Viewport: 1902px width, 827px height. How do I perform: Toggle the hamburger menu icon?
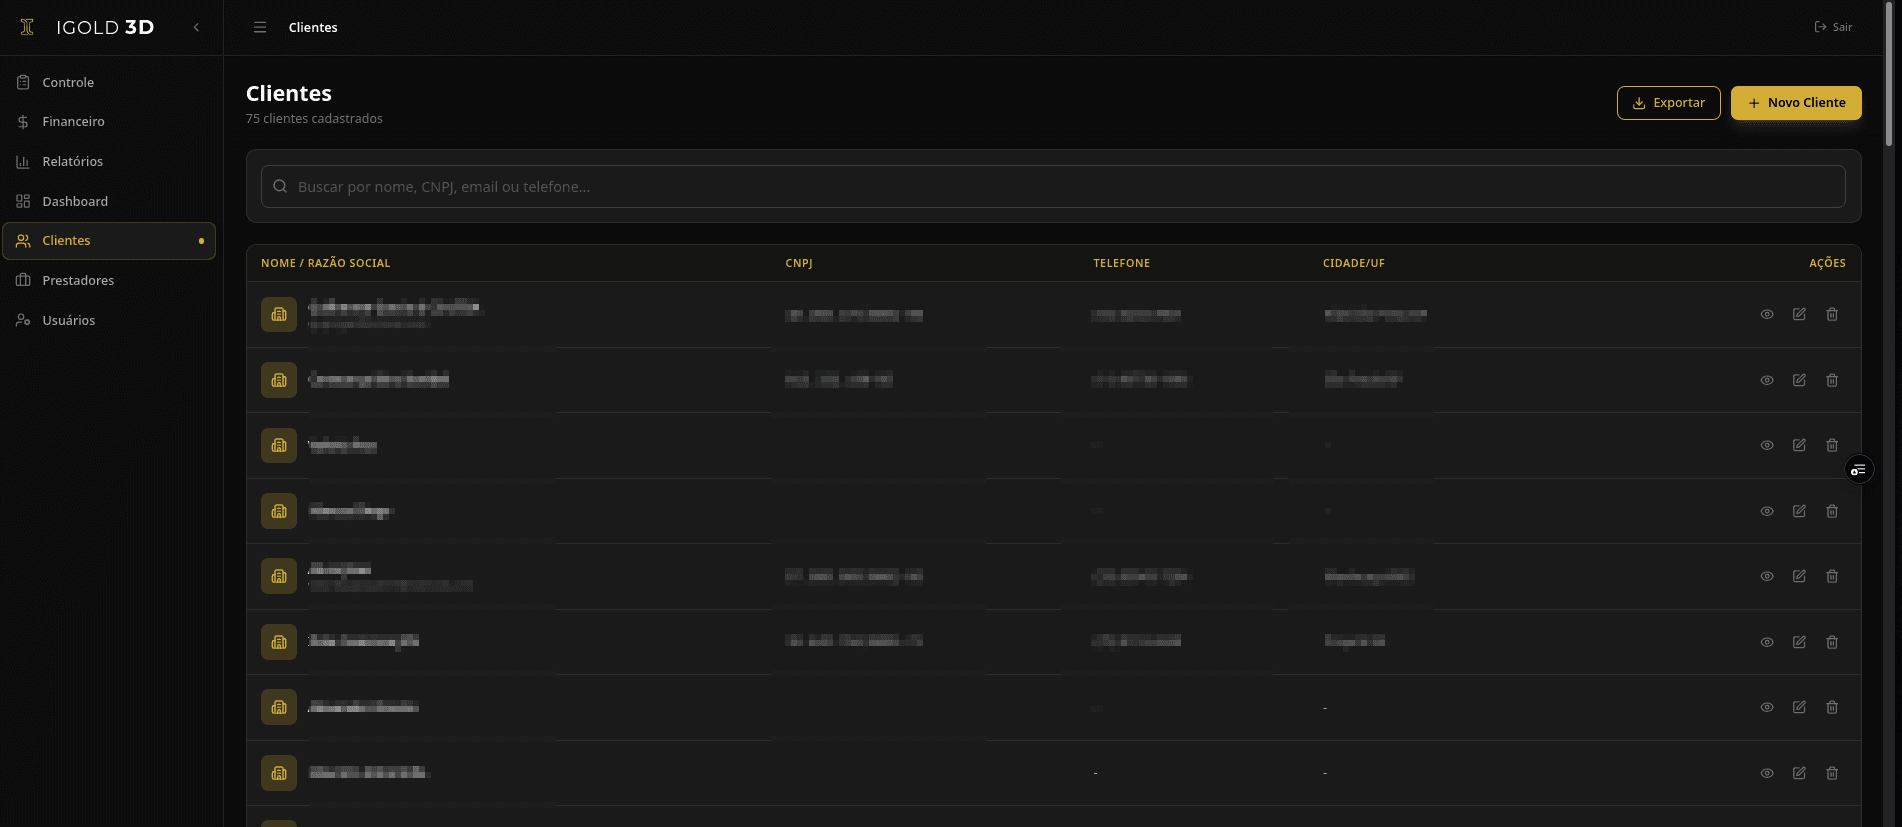260,27
